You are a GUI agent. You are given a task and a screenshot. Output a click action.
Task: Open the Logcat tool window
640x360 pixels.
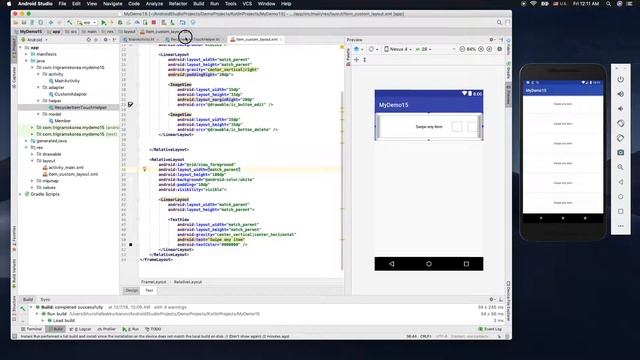[81, 329]
